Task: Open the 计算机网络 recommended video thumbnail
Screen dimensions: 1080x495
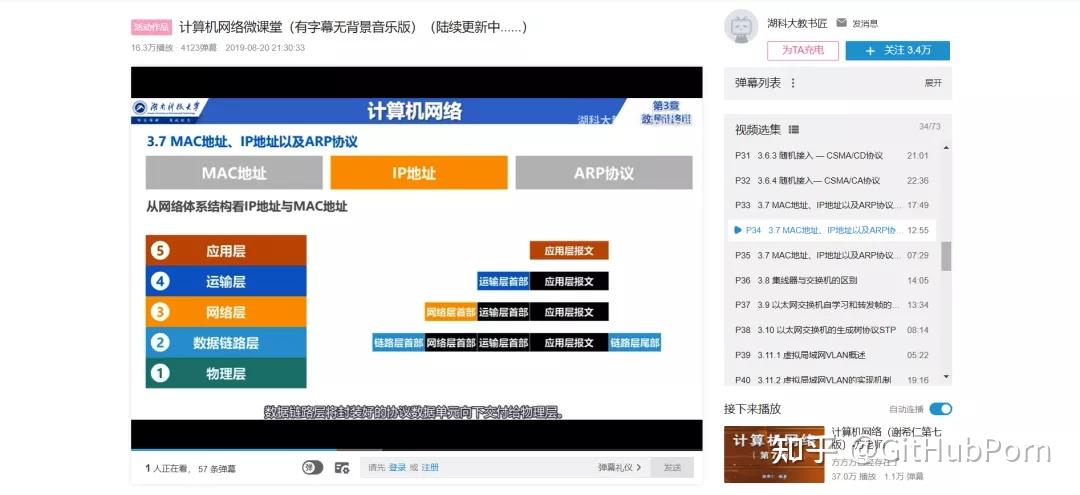Action: pyautogui.click(x=774, y=454)
